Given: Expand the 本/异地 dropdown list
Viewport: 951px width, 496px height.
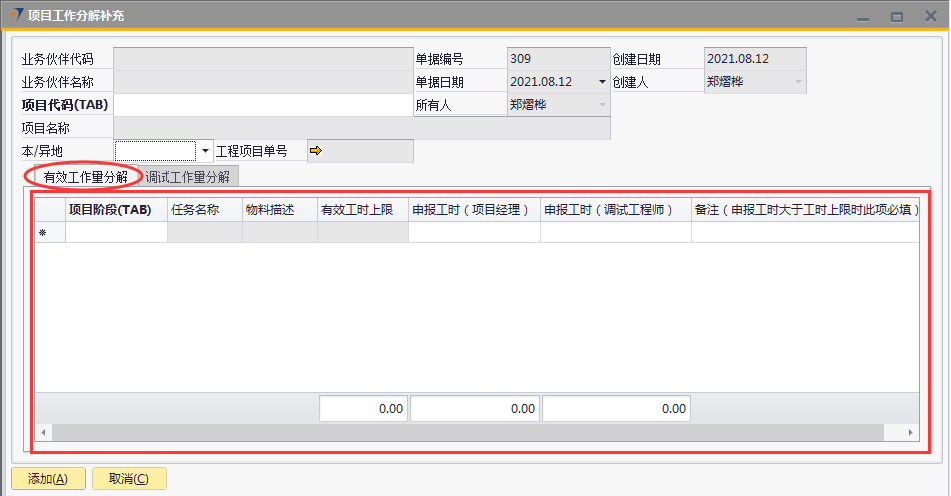Looking at the screenshot, I should coord(206,151).
